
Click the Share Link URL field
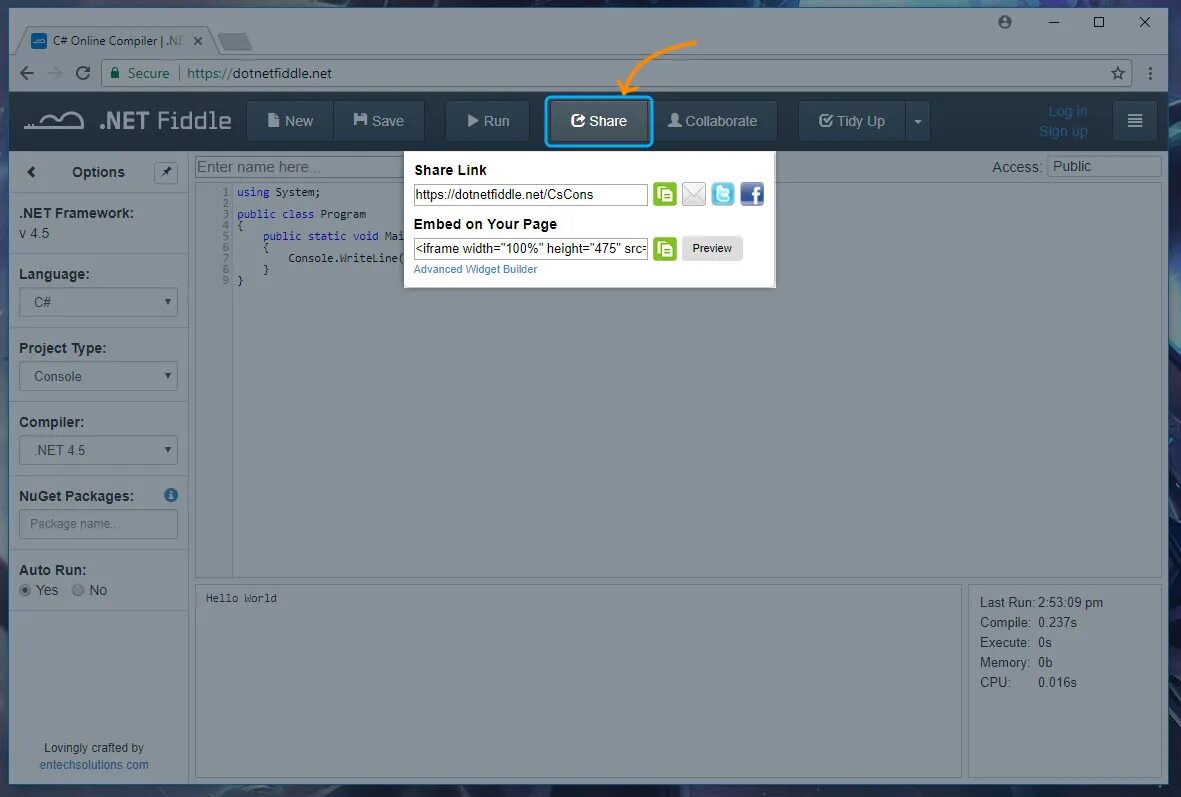click(x=530, y=194)
